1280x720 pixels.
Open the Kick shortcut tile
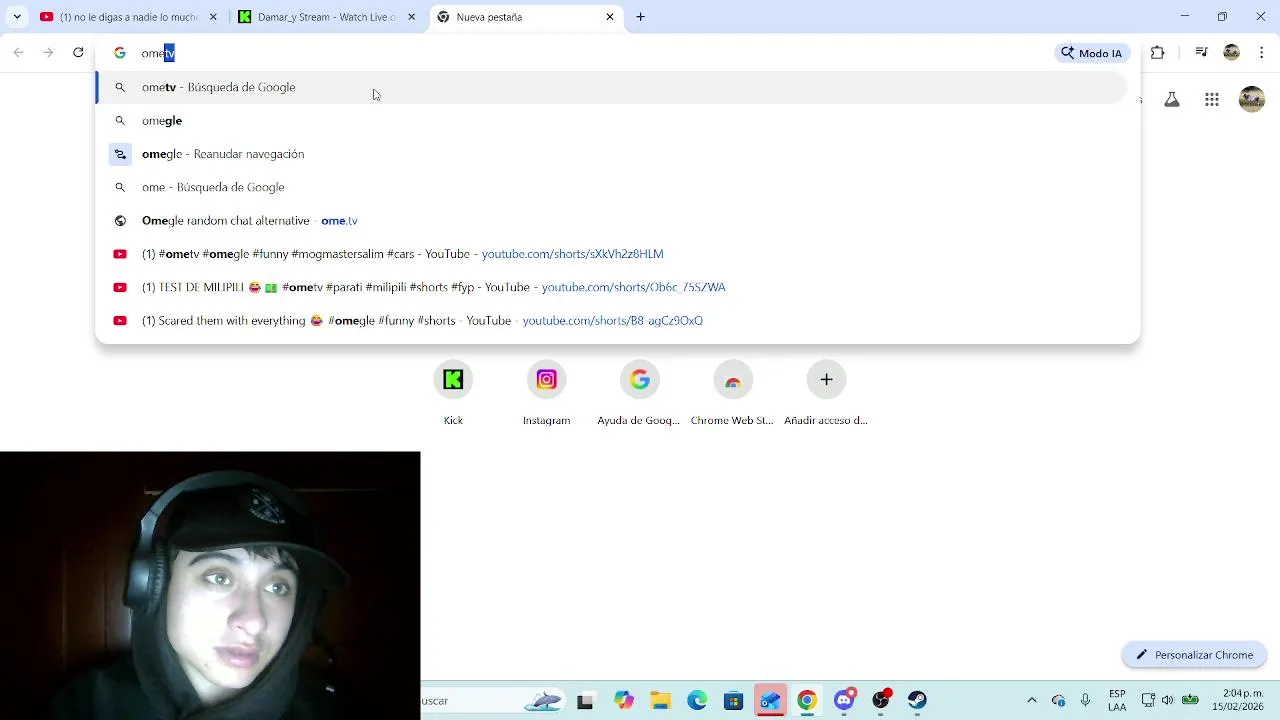(453, 394)
